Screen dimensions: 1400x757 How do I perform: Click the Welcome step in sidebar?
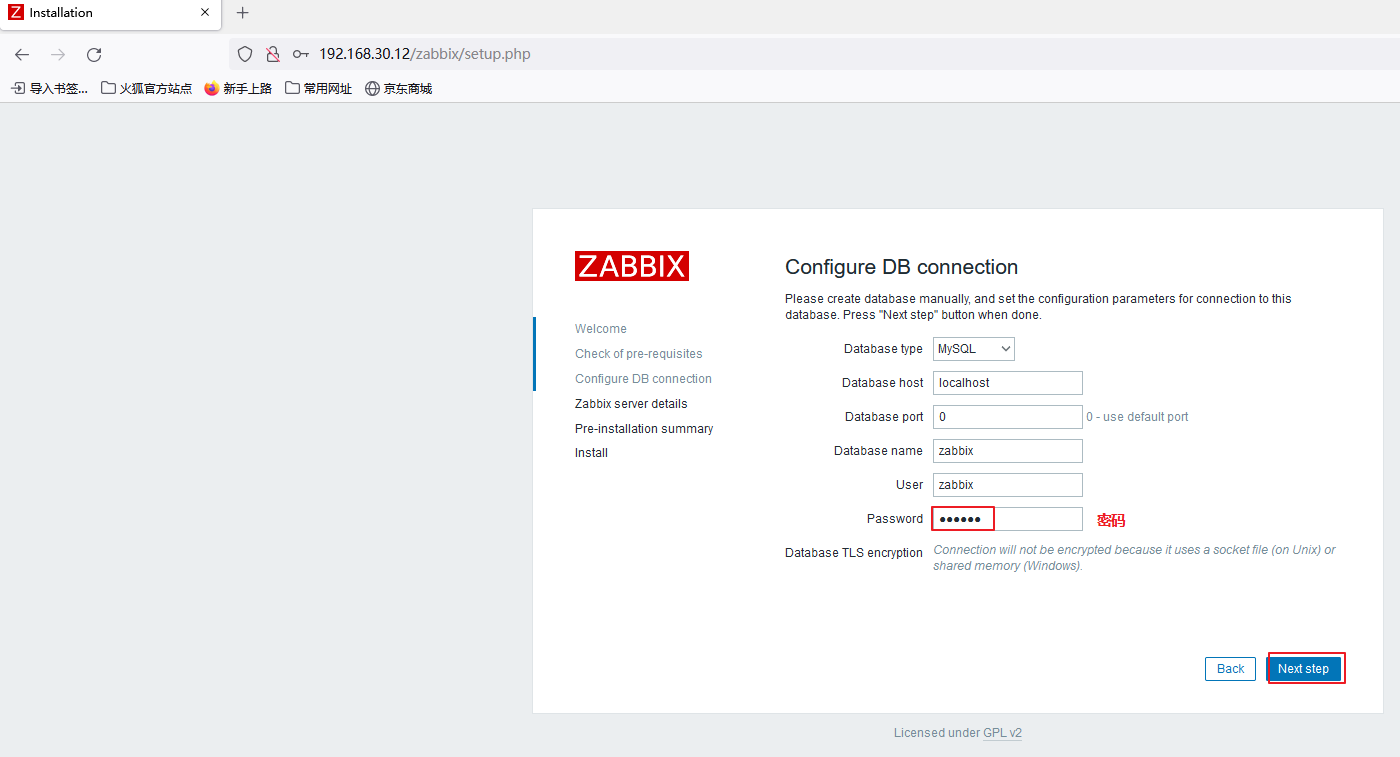[x=601, y=329]
